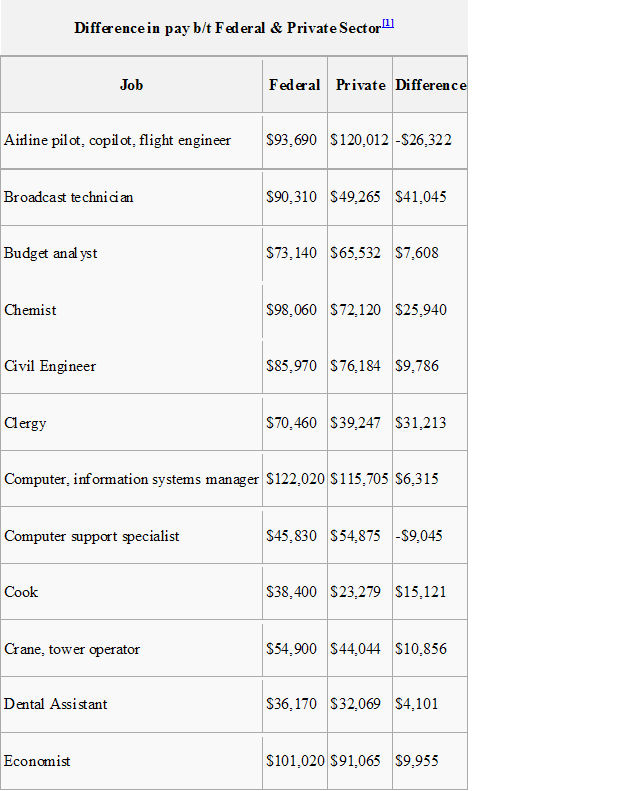Click the Private column header
The height and width of the screenshot is (791, 618).
tap(360, 85)
